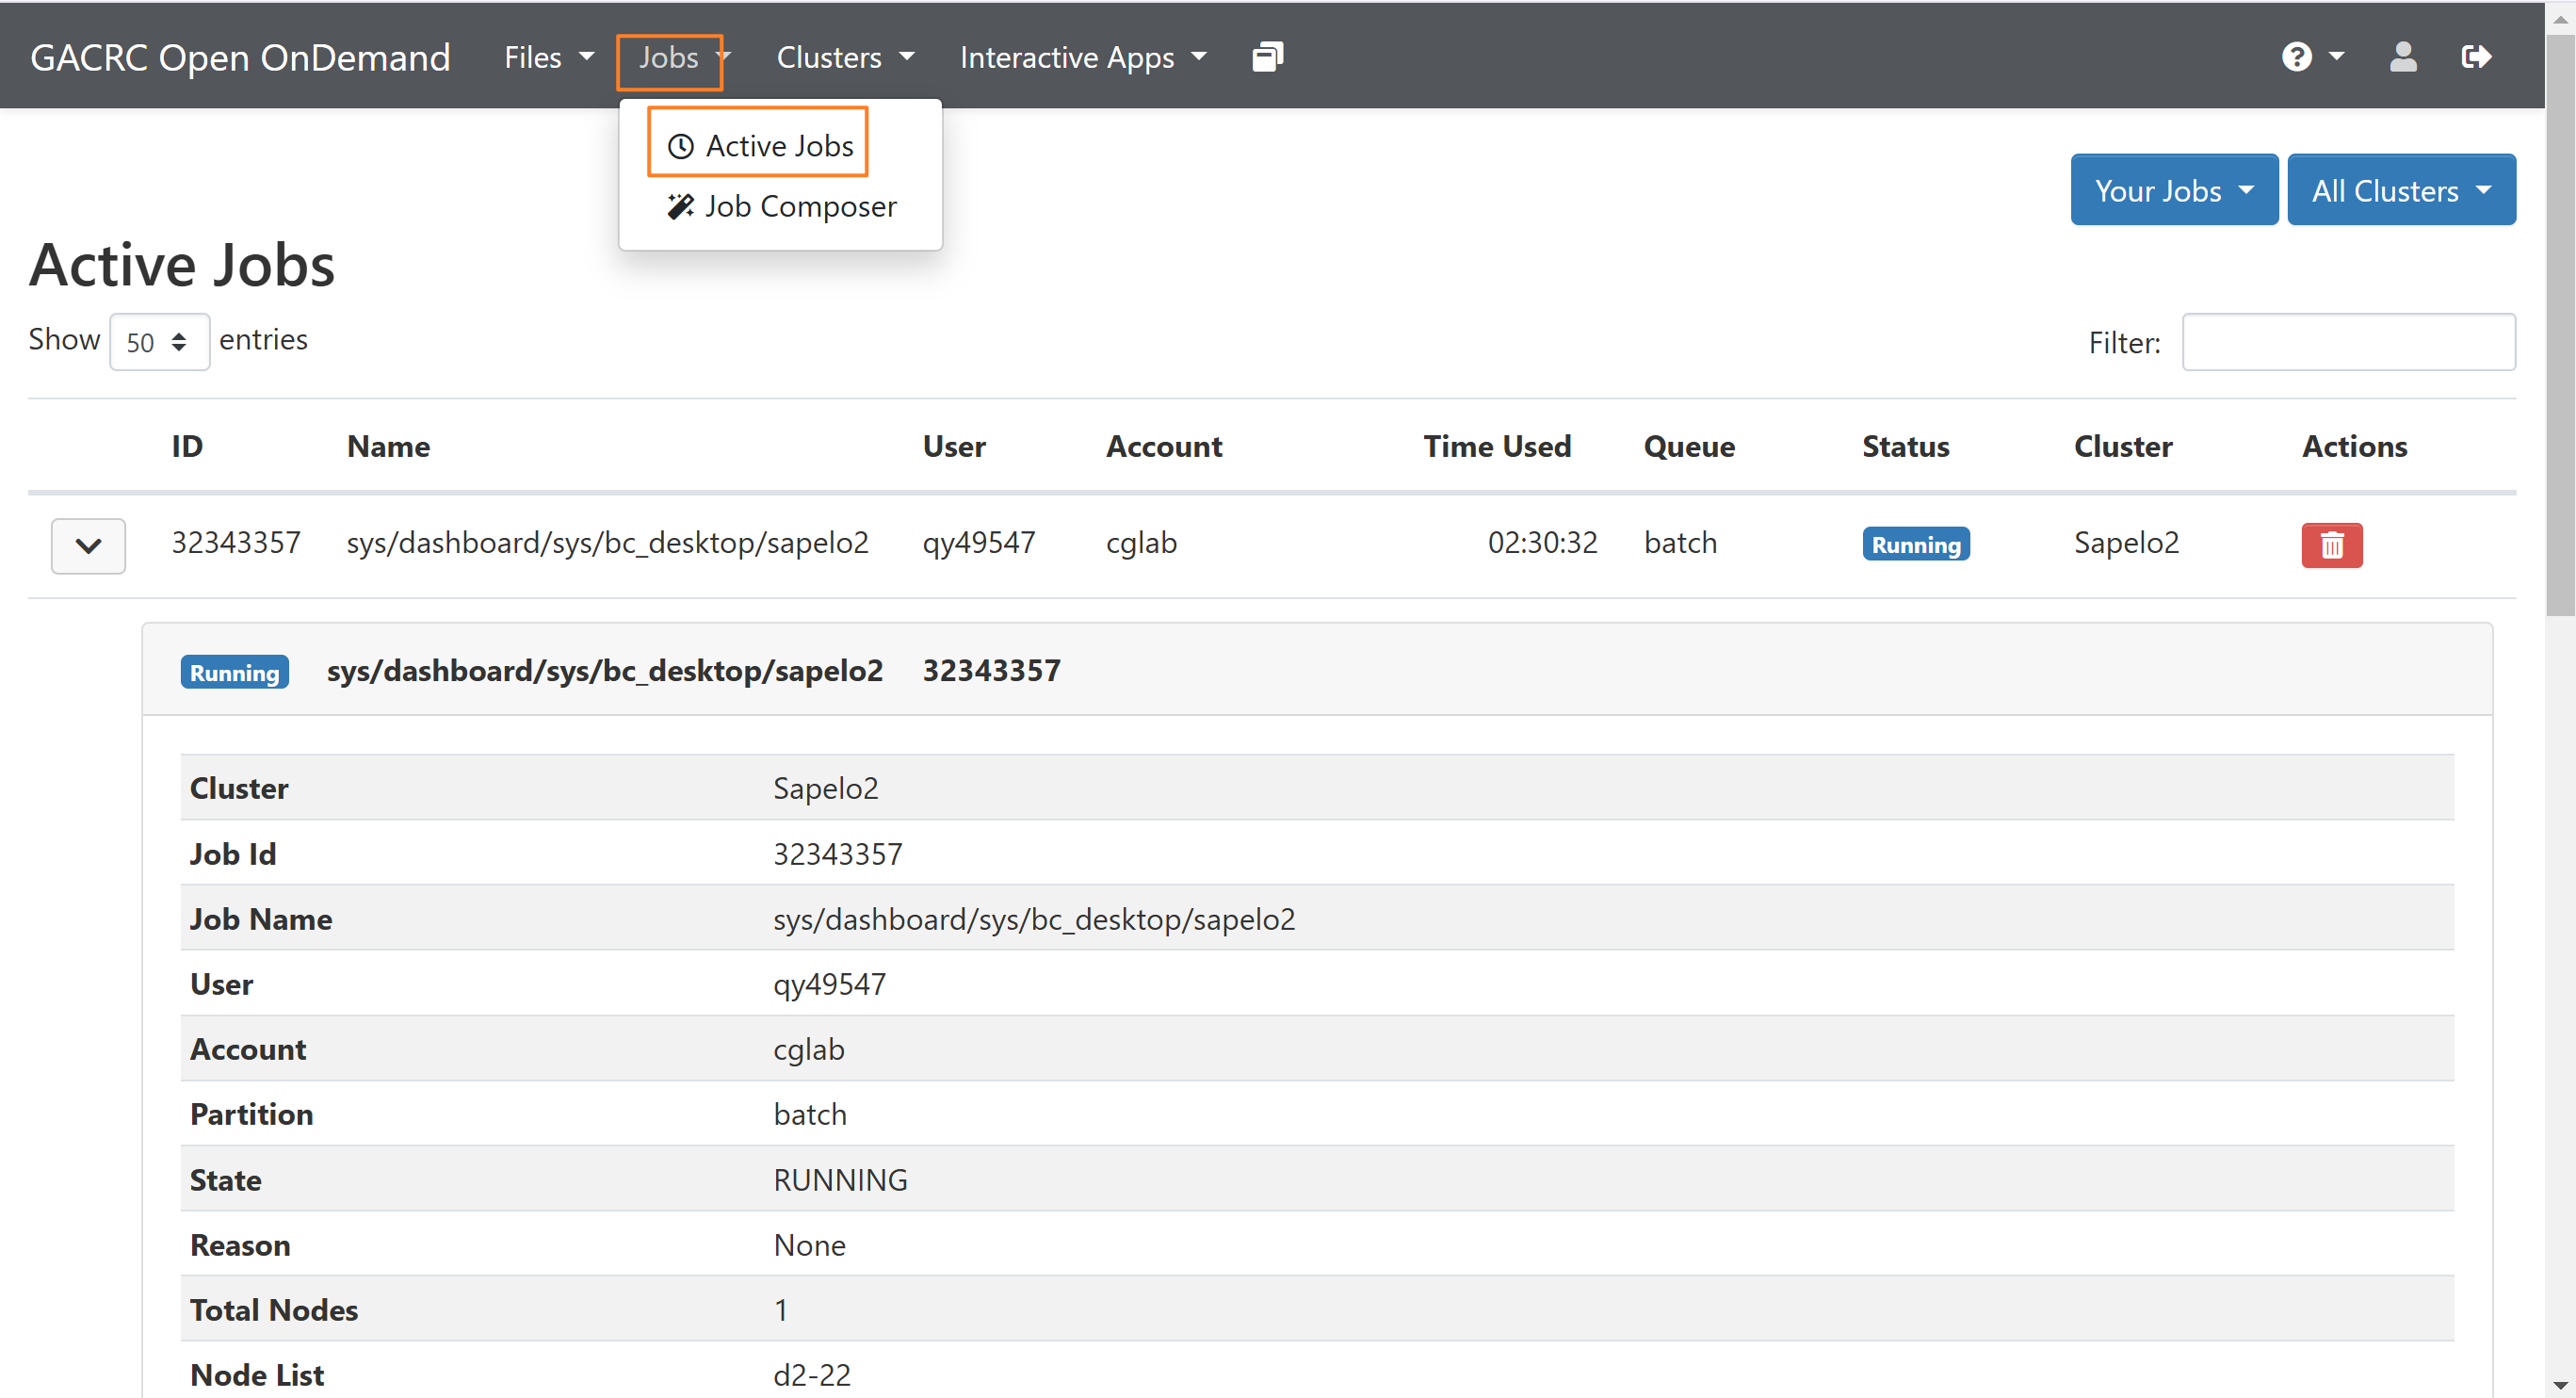Collapse job 32343357 details chevron
The width and height of the screenshot is (2576, 1398).
coord(88,546)
